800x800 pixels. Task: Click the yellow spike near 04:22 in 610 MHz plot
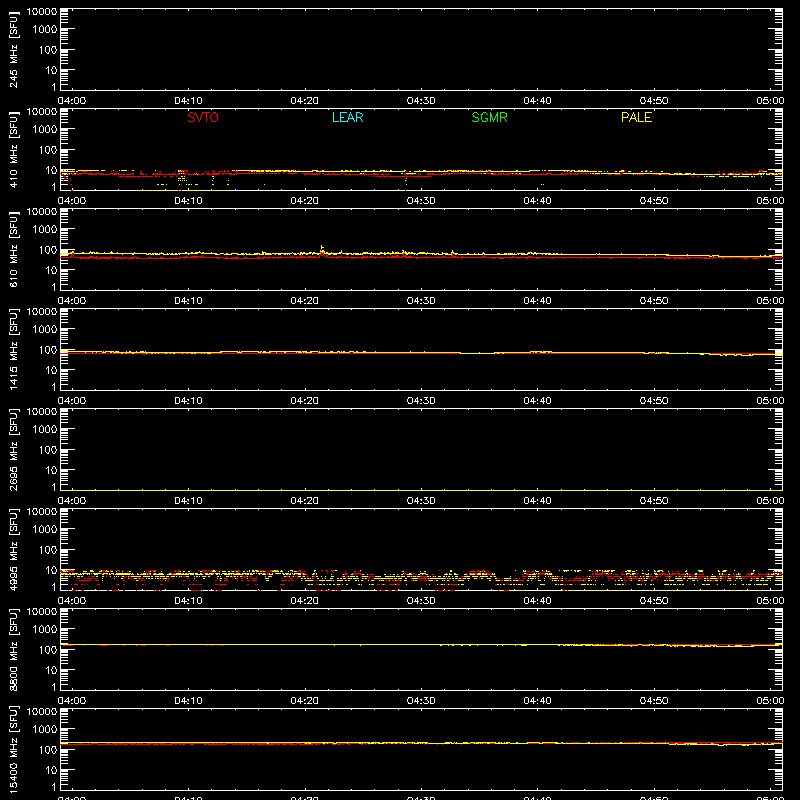(322, 249)
